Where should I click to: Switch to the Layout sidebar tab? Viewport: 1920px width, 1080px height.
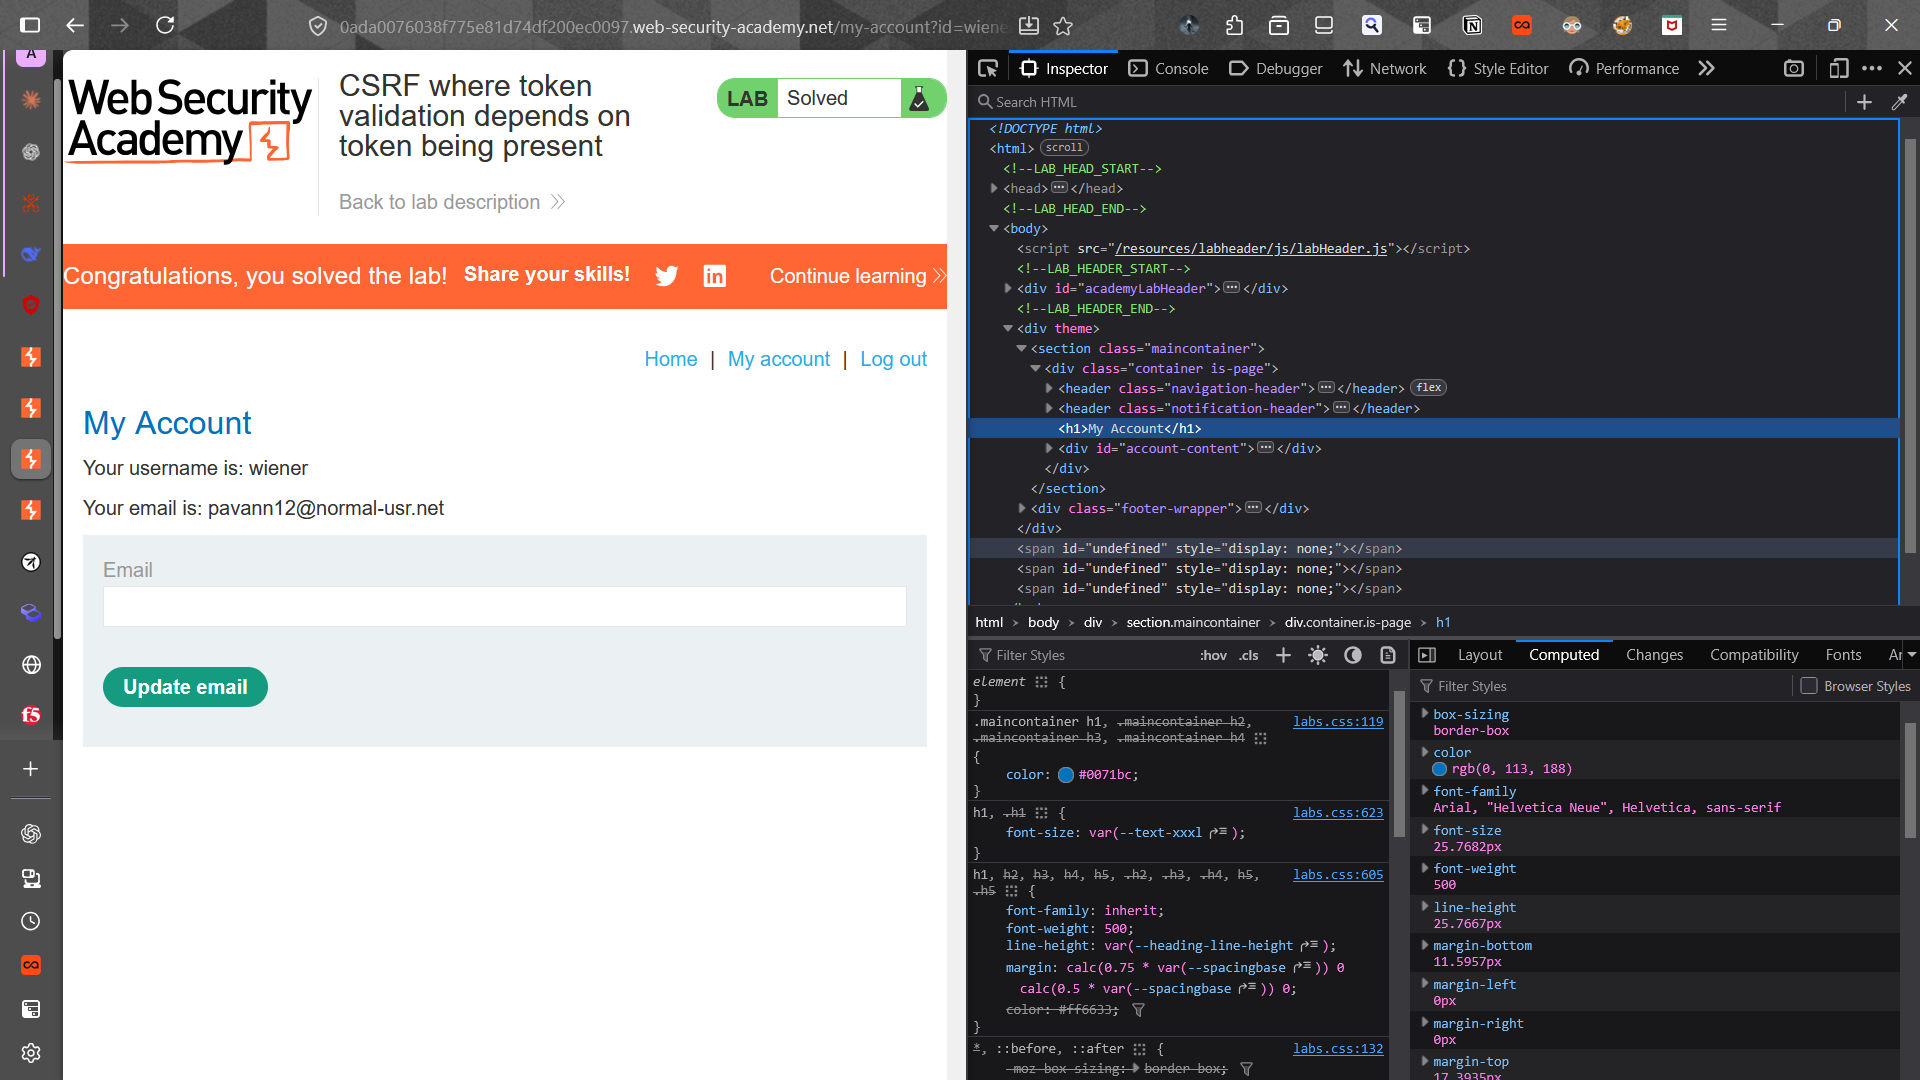click(1480, 655)
